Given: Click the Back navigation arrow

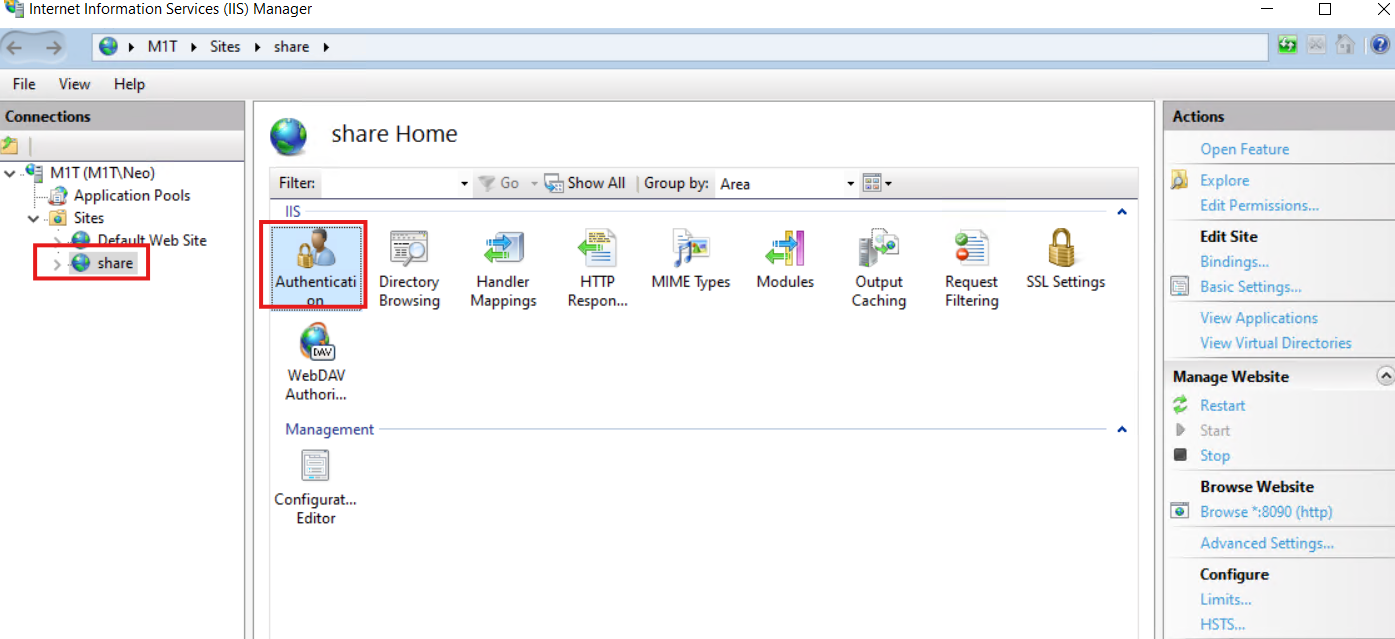Looking at the screenshot, I should 16,47.
